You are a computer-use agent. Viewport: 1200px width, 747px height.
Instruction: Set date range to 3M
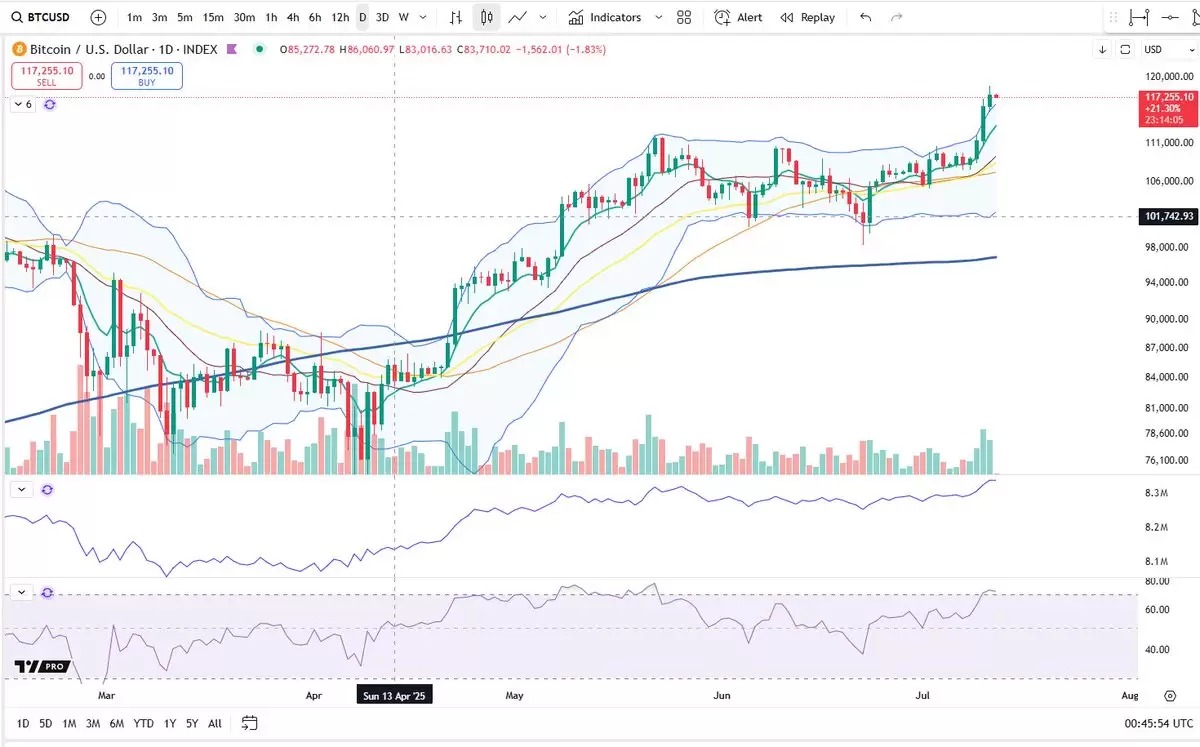coord(92,723)
